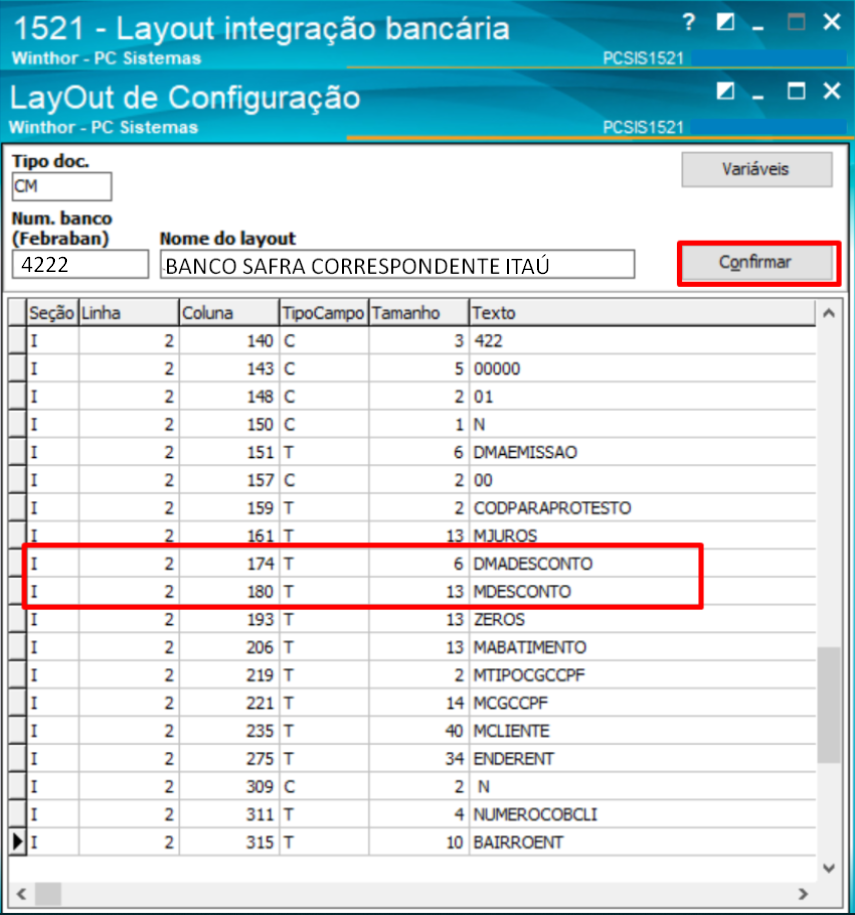Viewport: 855px width, 915px height.
Task: Select the MABATIMENTO cell
Action: (x=642, y=647)
